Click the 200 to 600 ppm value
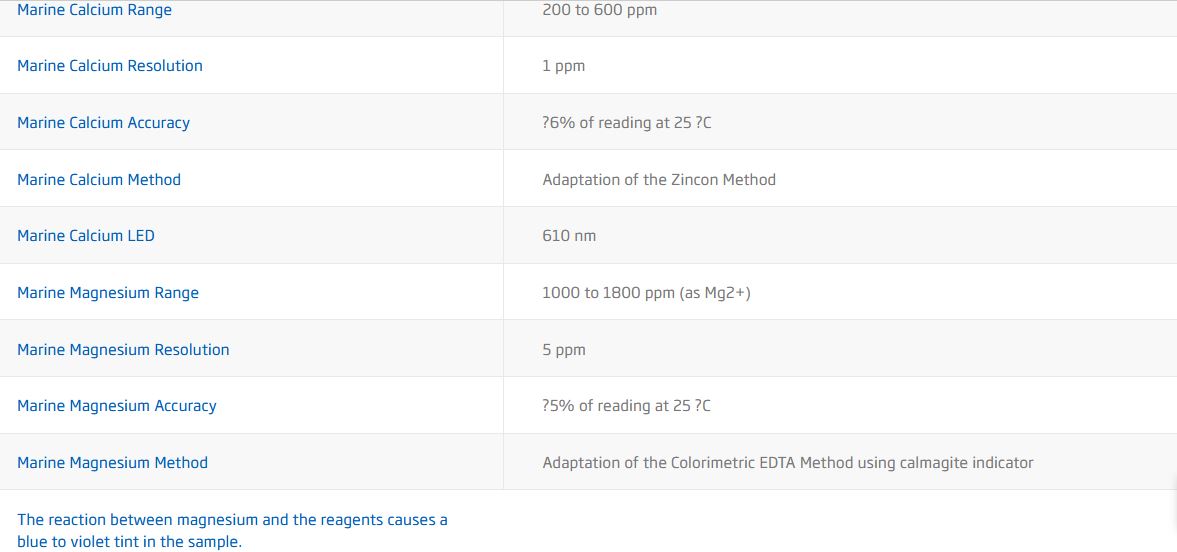 point(599,10)
